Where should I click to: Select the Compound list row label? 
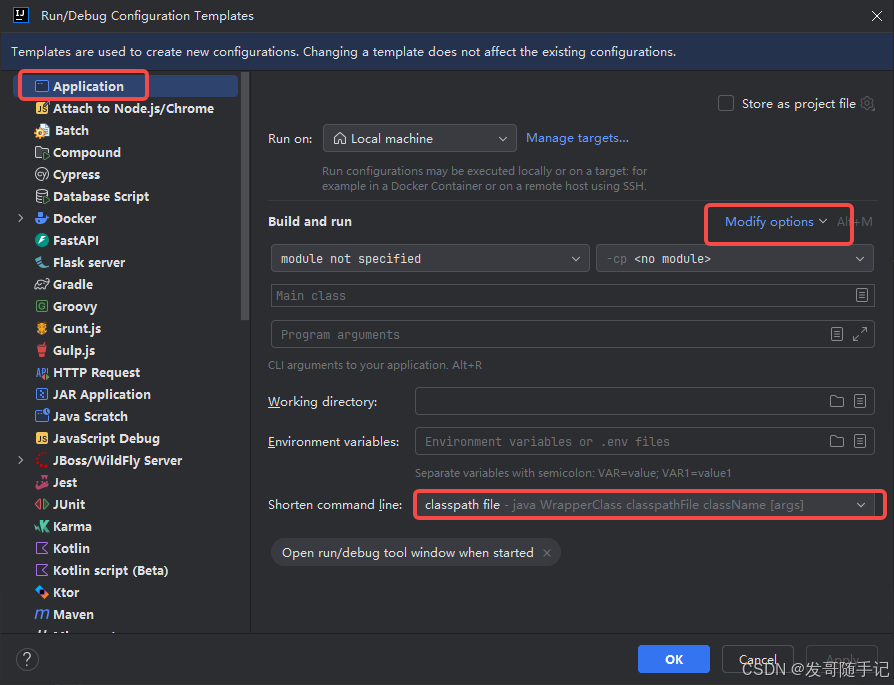[87, 152]
